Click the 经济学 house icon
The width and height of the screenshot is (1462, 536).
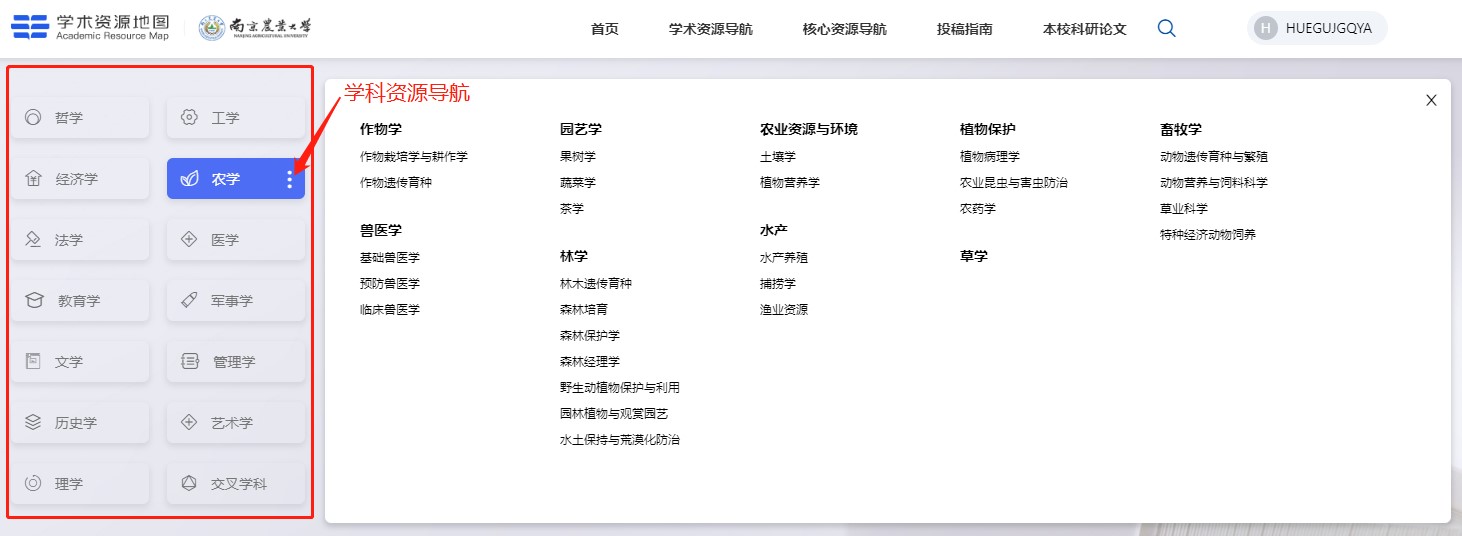click(x=33, y=179)
